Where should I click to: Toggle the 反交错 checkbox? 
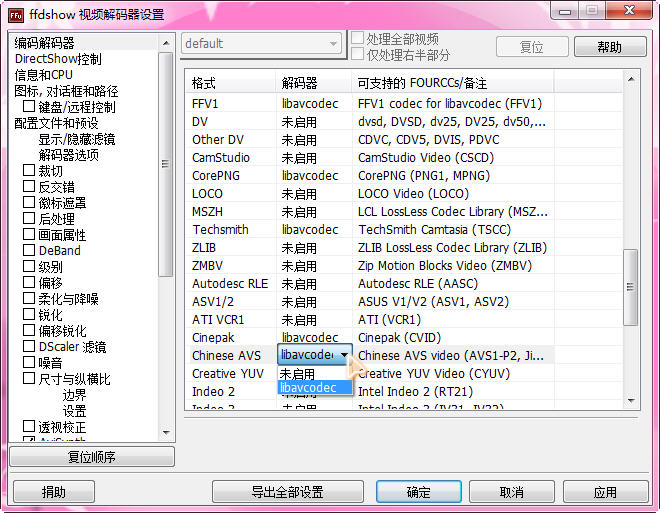tap(29, 186)
